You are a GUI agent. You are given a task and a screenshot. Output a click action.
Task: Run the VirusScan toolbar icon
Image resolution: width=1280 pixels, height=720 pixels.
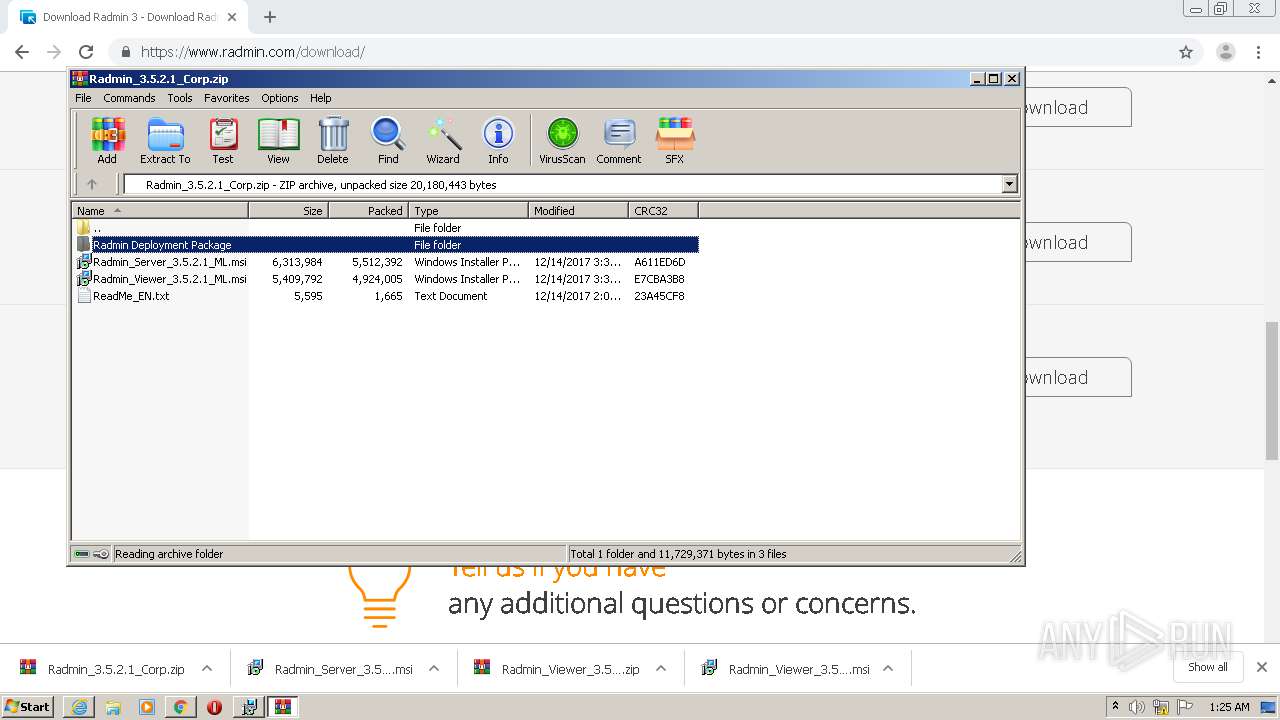562,140
